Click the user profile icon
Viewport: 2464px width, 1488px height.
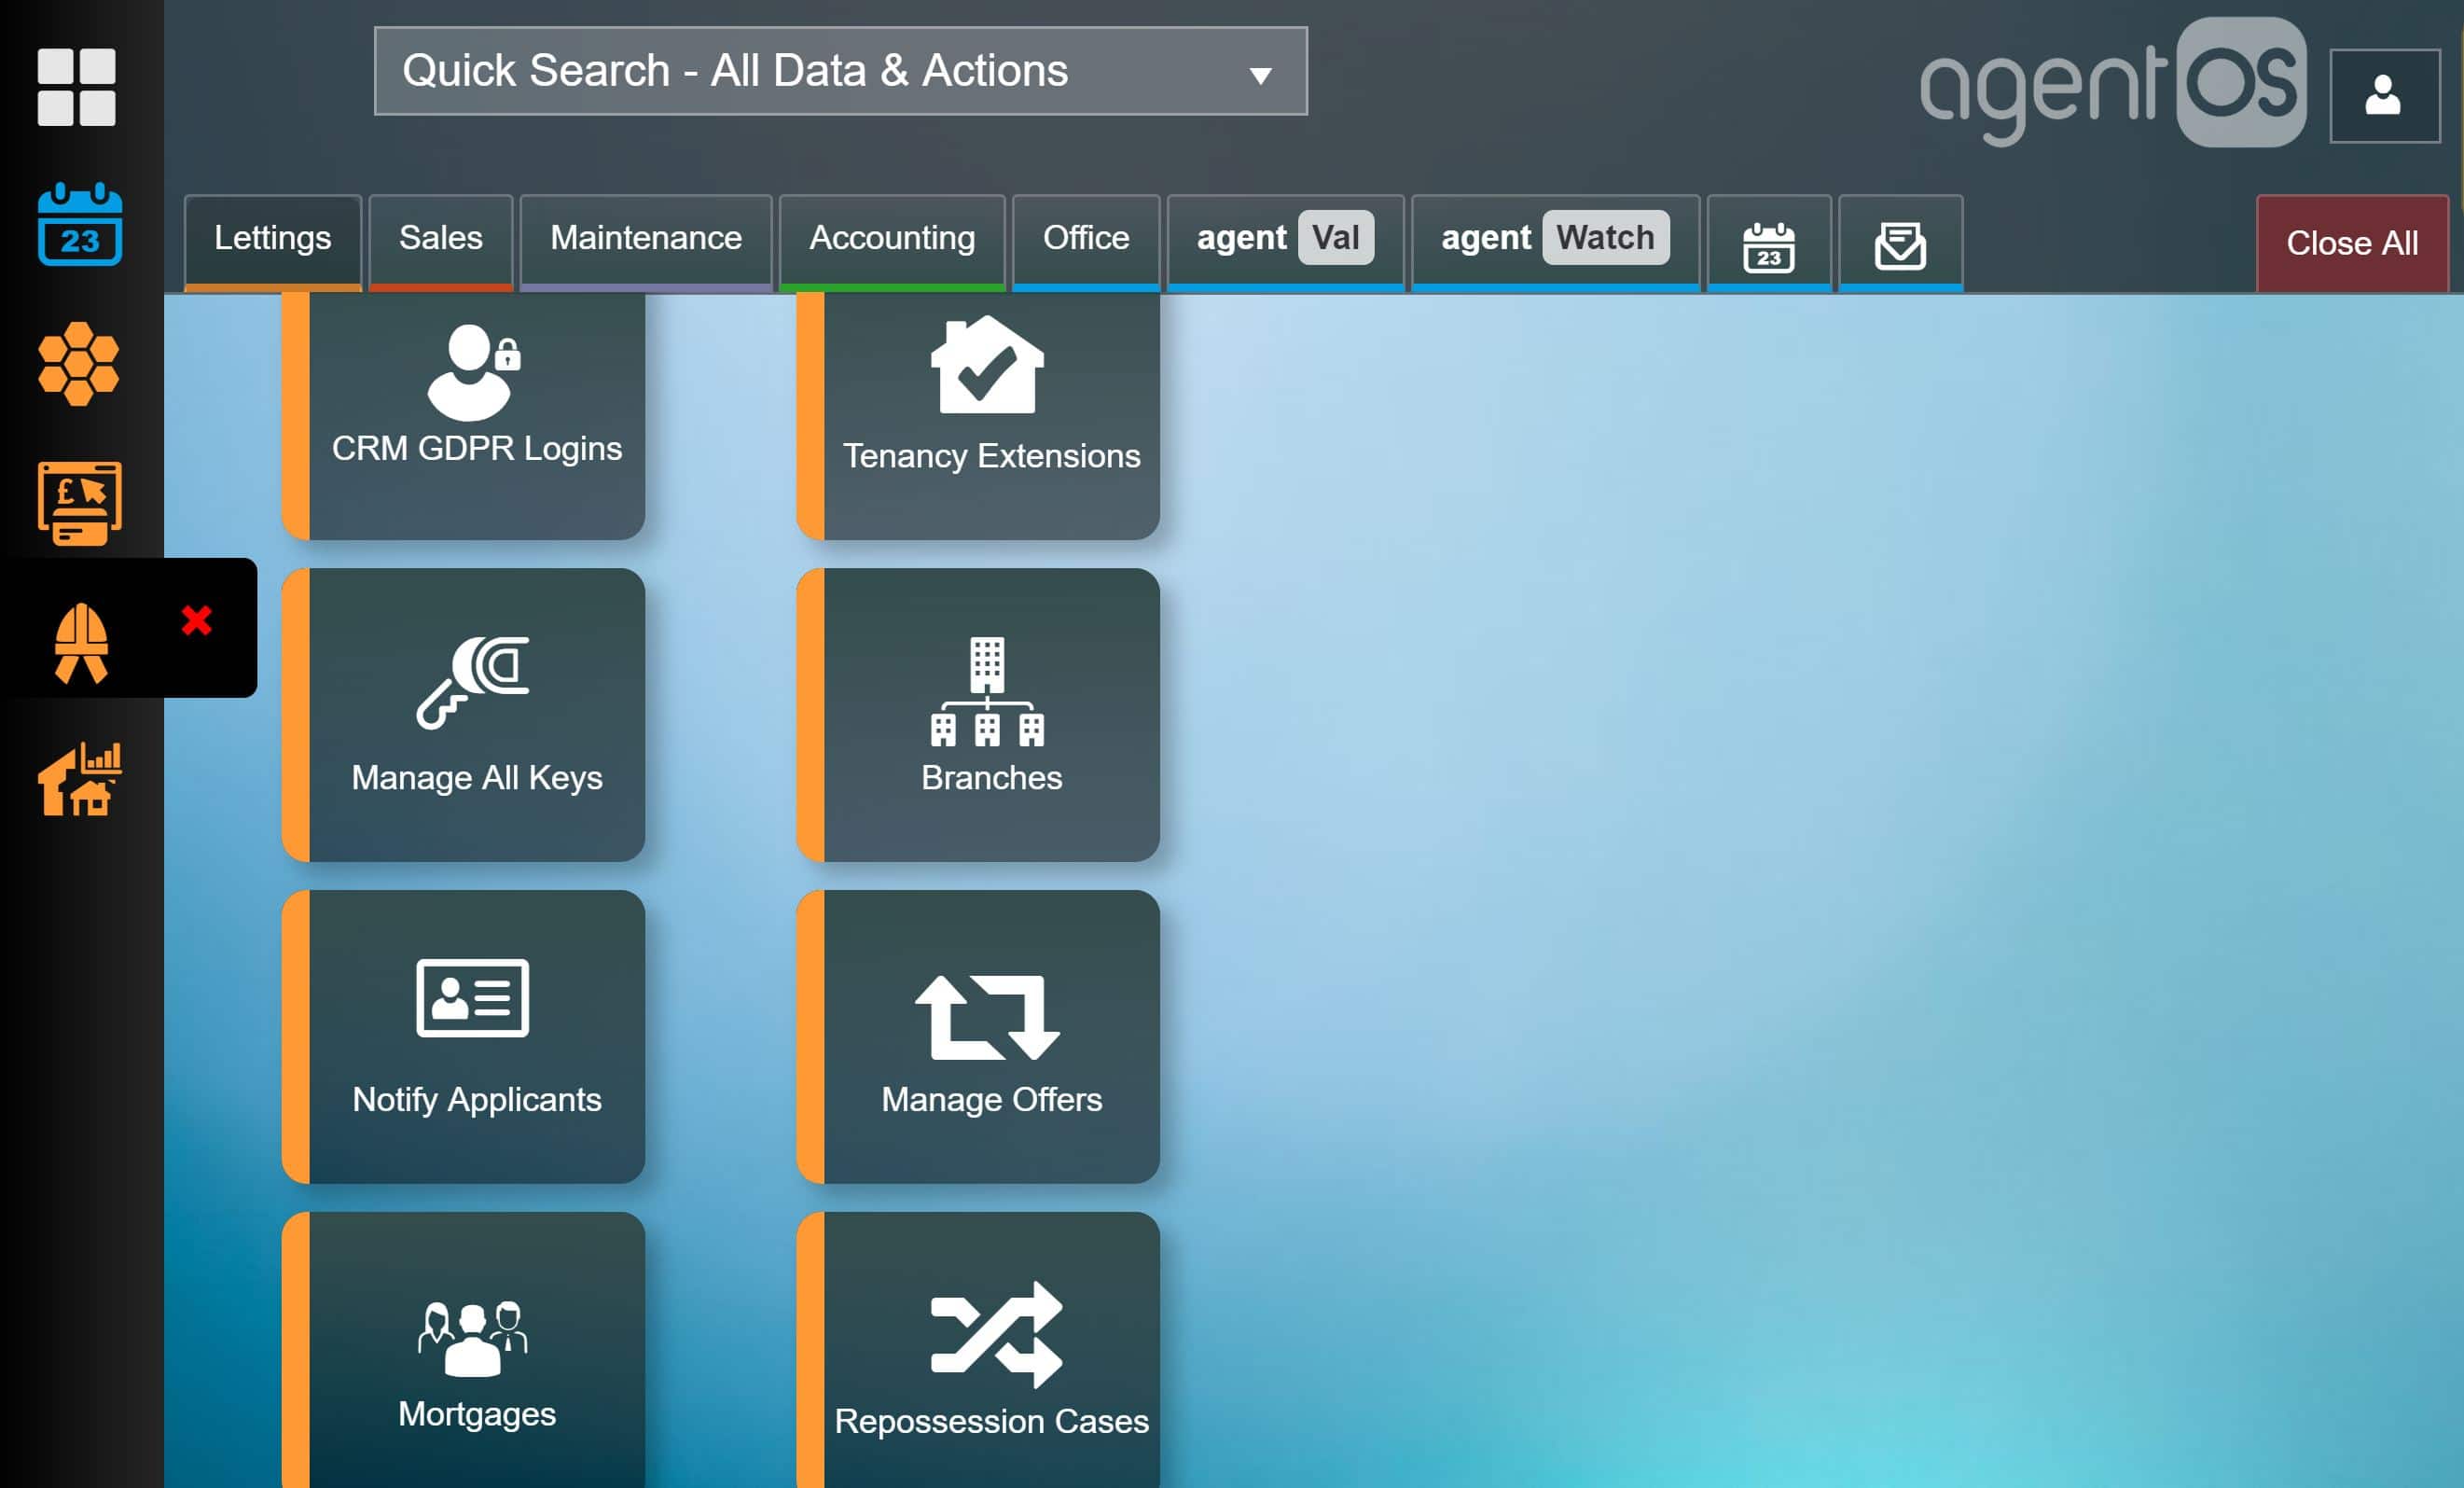pyautogui.click(x=2384, y=96)
